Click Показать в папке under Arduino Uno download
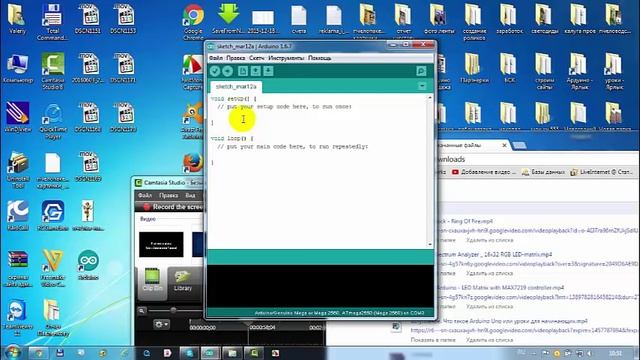The height and width of the screenshot is (360, 640). click(433, 340)
